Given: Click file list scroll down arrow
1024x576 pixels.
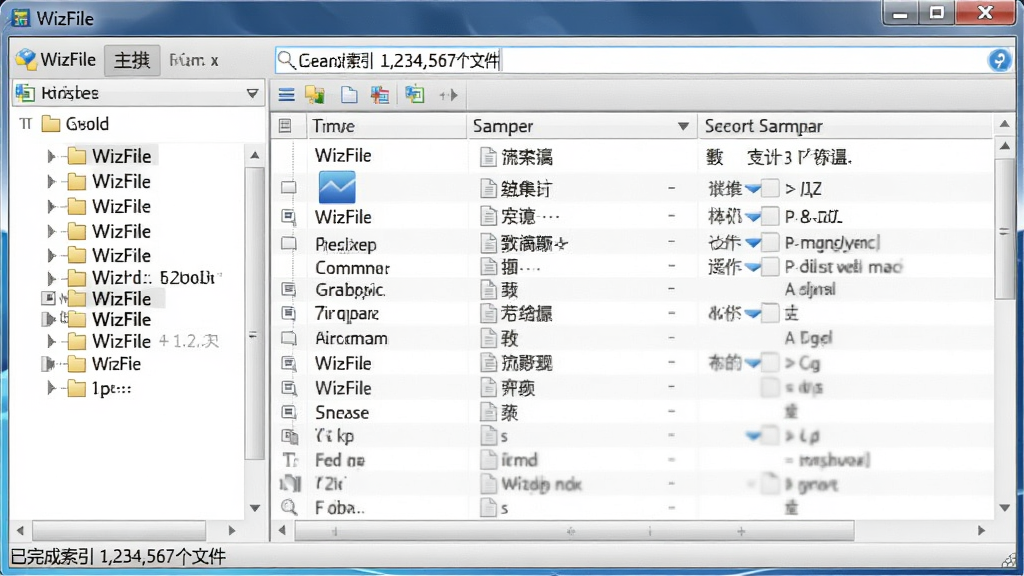Looking at the screenshot, I should click(1004, 507).
